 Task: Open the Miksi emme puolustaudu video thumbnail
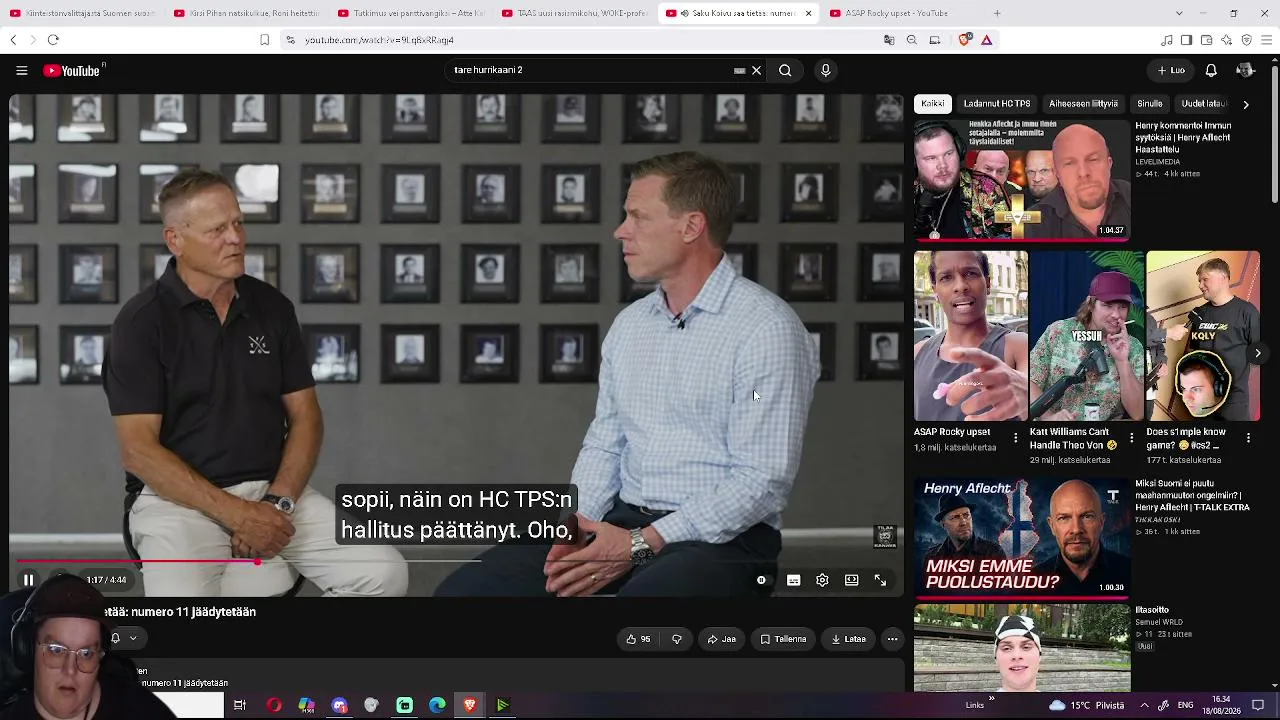coord(1022,537)
